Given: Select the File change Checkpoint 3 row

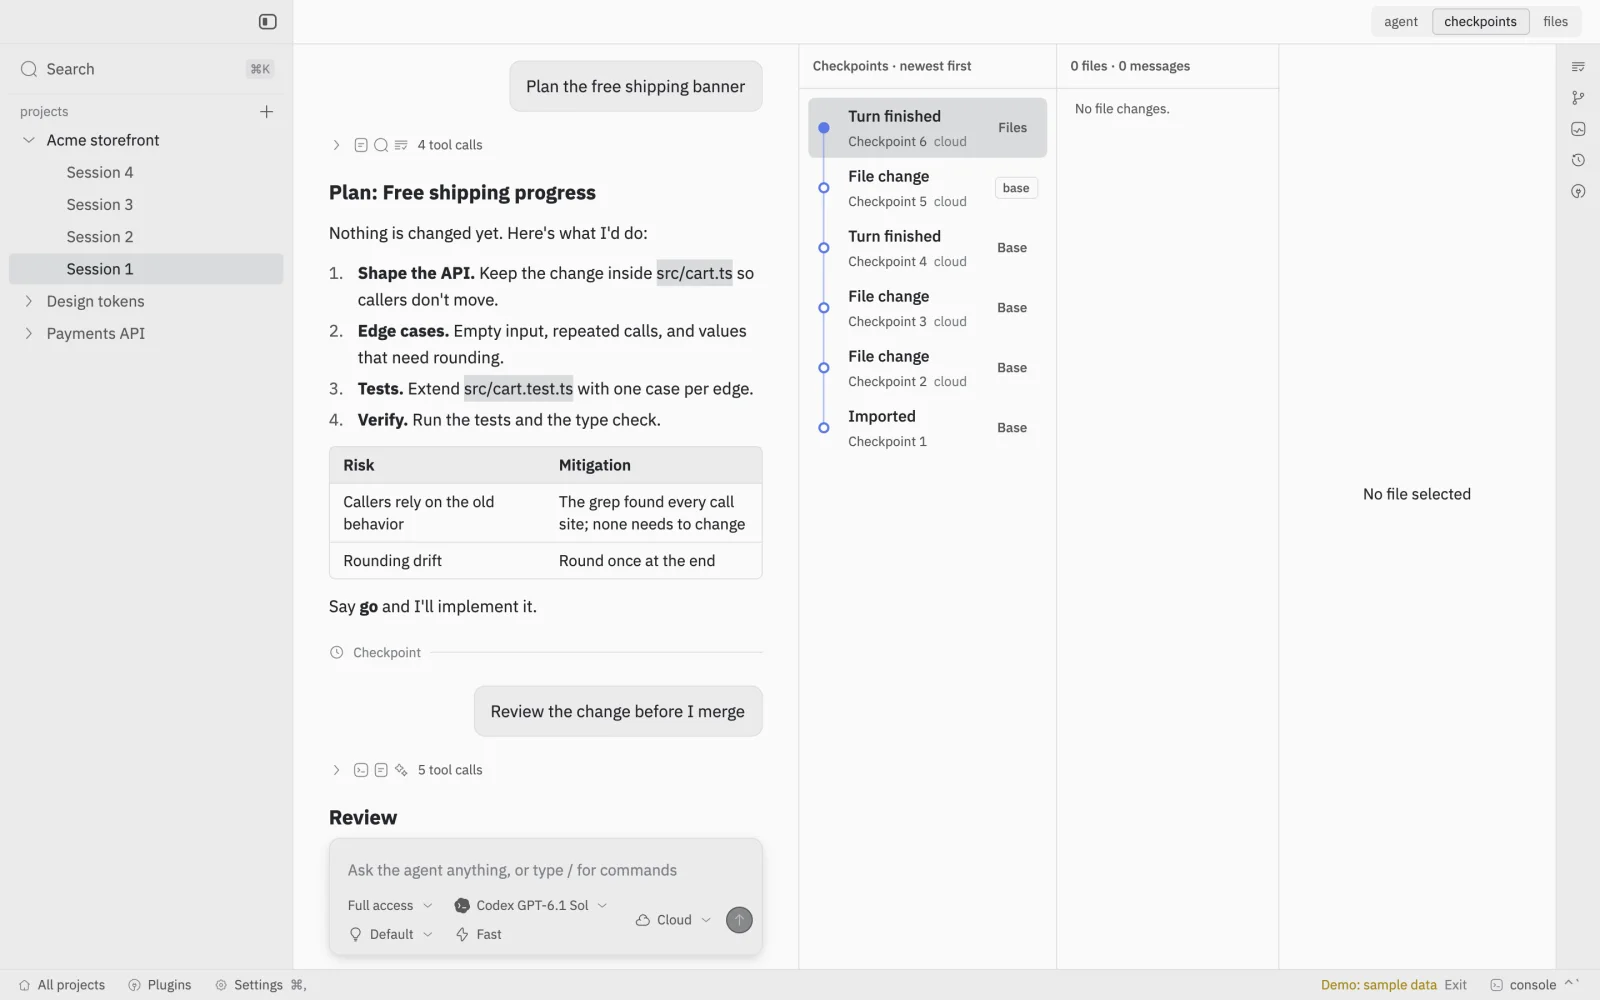Looking at the screenshot, I should [x=927, y=308].
